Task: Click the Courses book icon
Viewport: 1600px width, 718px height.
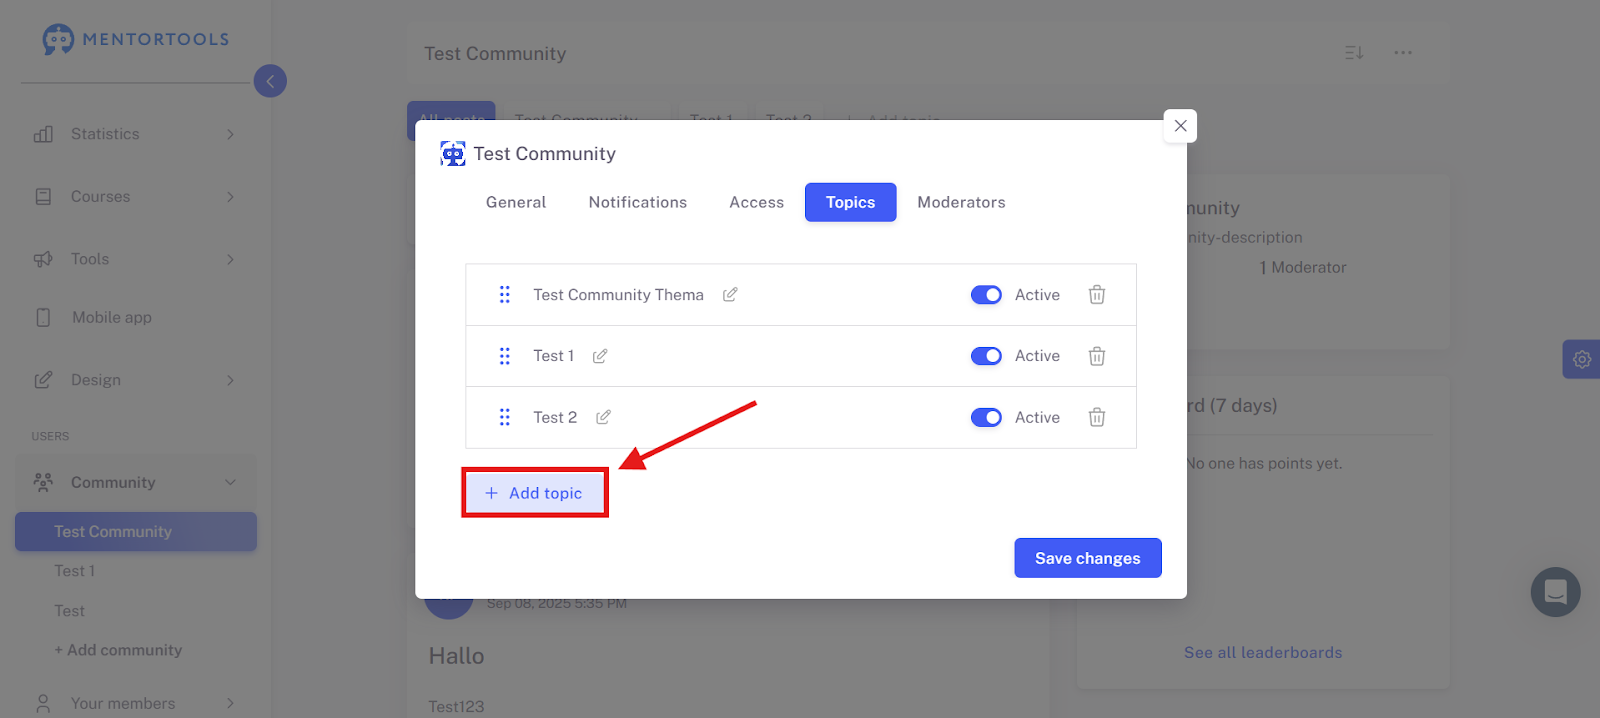Action: pyautogui.click(x=43, y=197)
